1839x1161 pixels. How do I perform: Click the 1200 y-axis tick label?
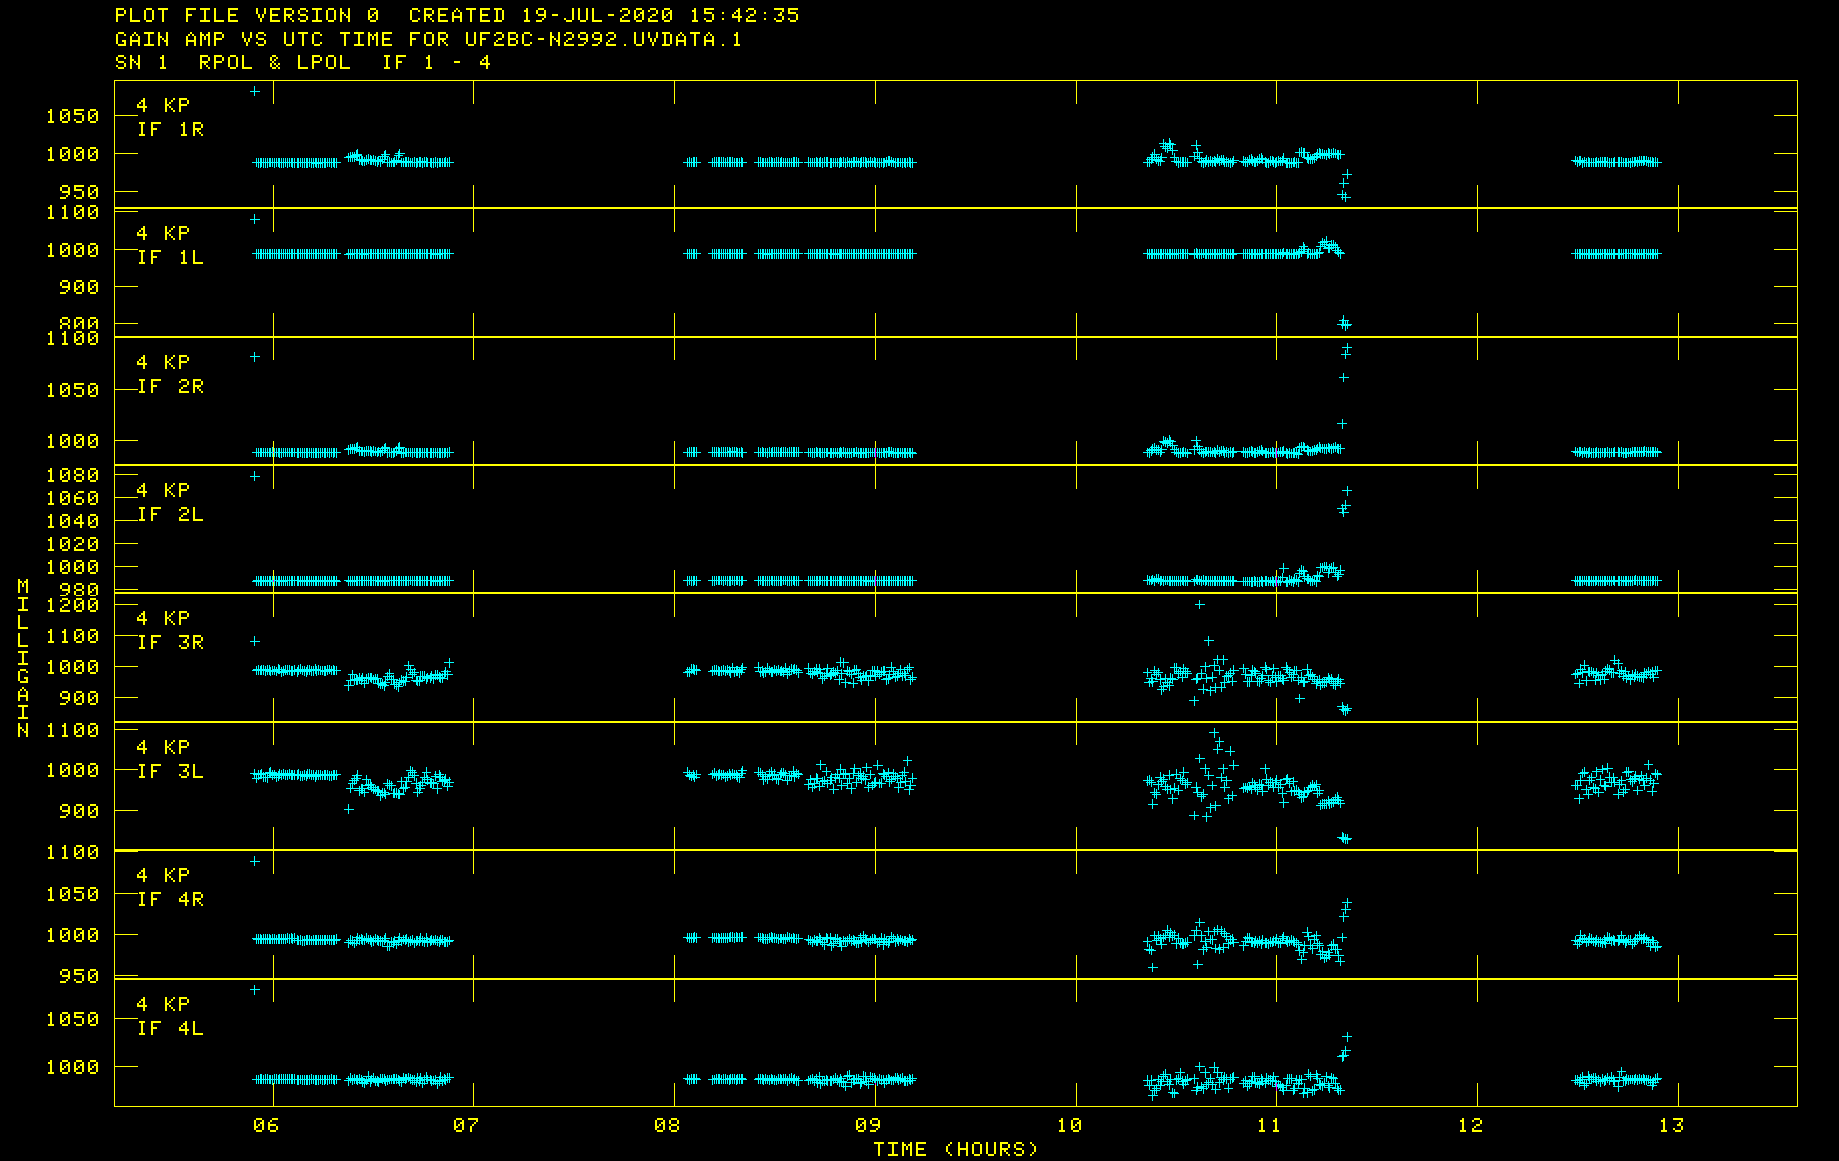click(73, 605)
